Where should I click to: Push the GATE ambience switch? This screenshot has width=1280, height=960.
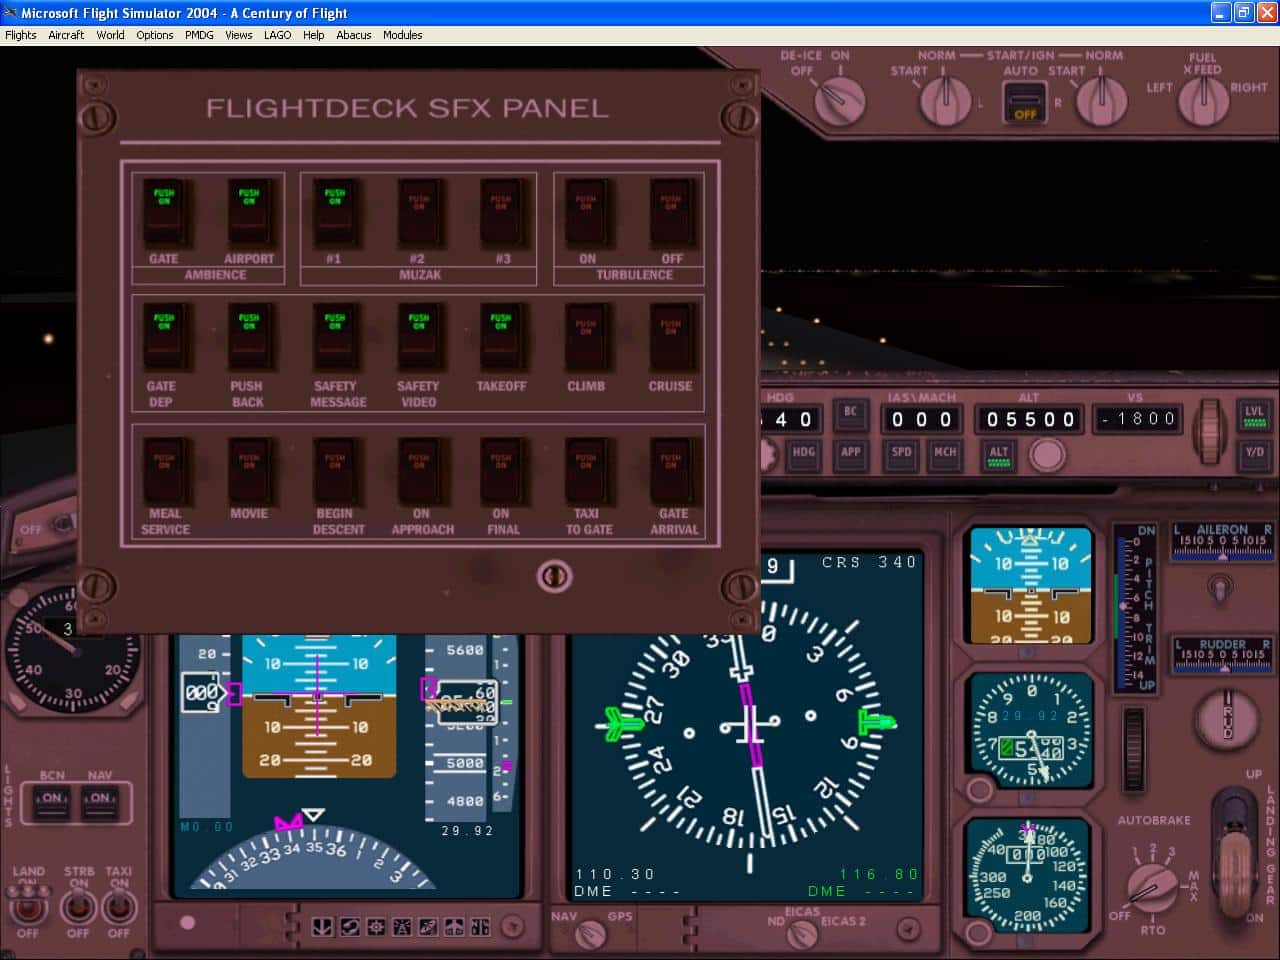(x=164, y=212)
